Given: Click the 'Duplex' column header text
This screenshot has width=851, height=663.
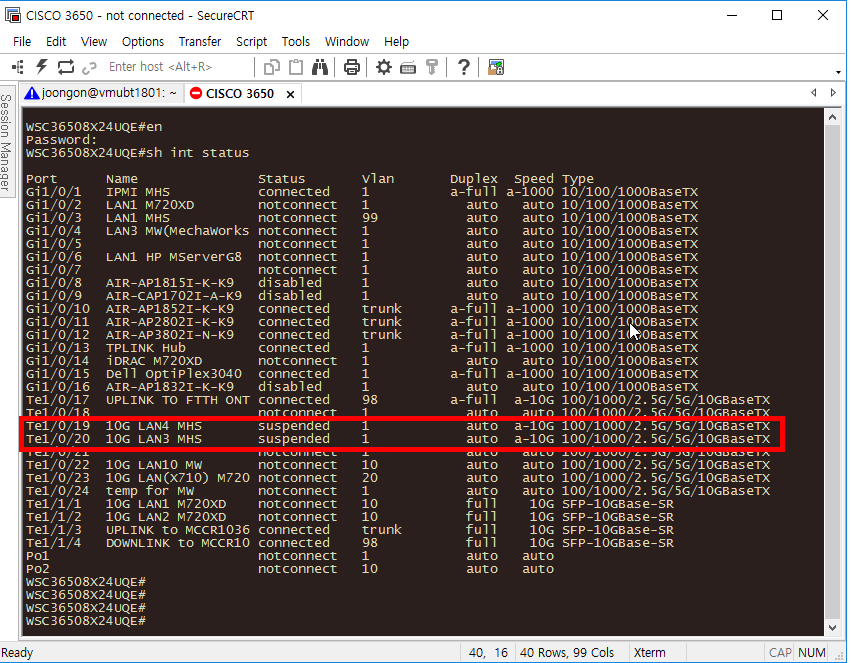Looking at the screenshot, I should 473,179.
